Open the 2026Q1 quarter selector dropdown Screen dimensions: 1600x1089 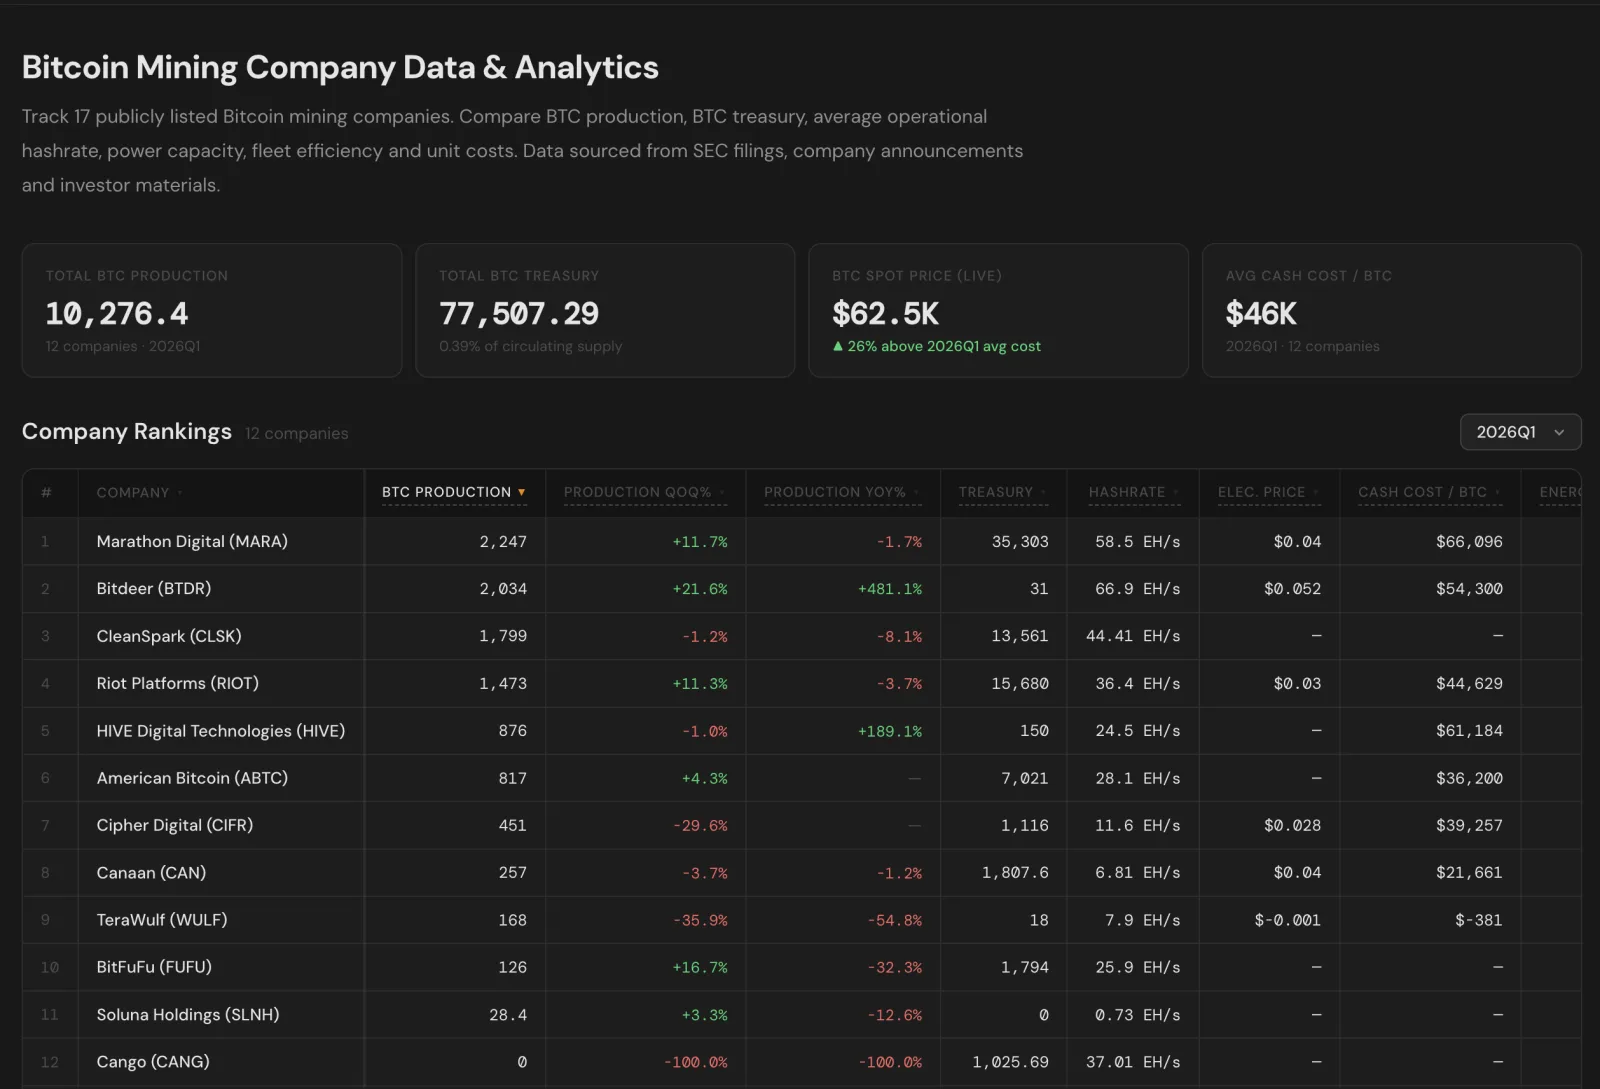1520,432
